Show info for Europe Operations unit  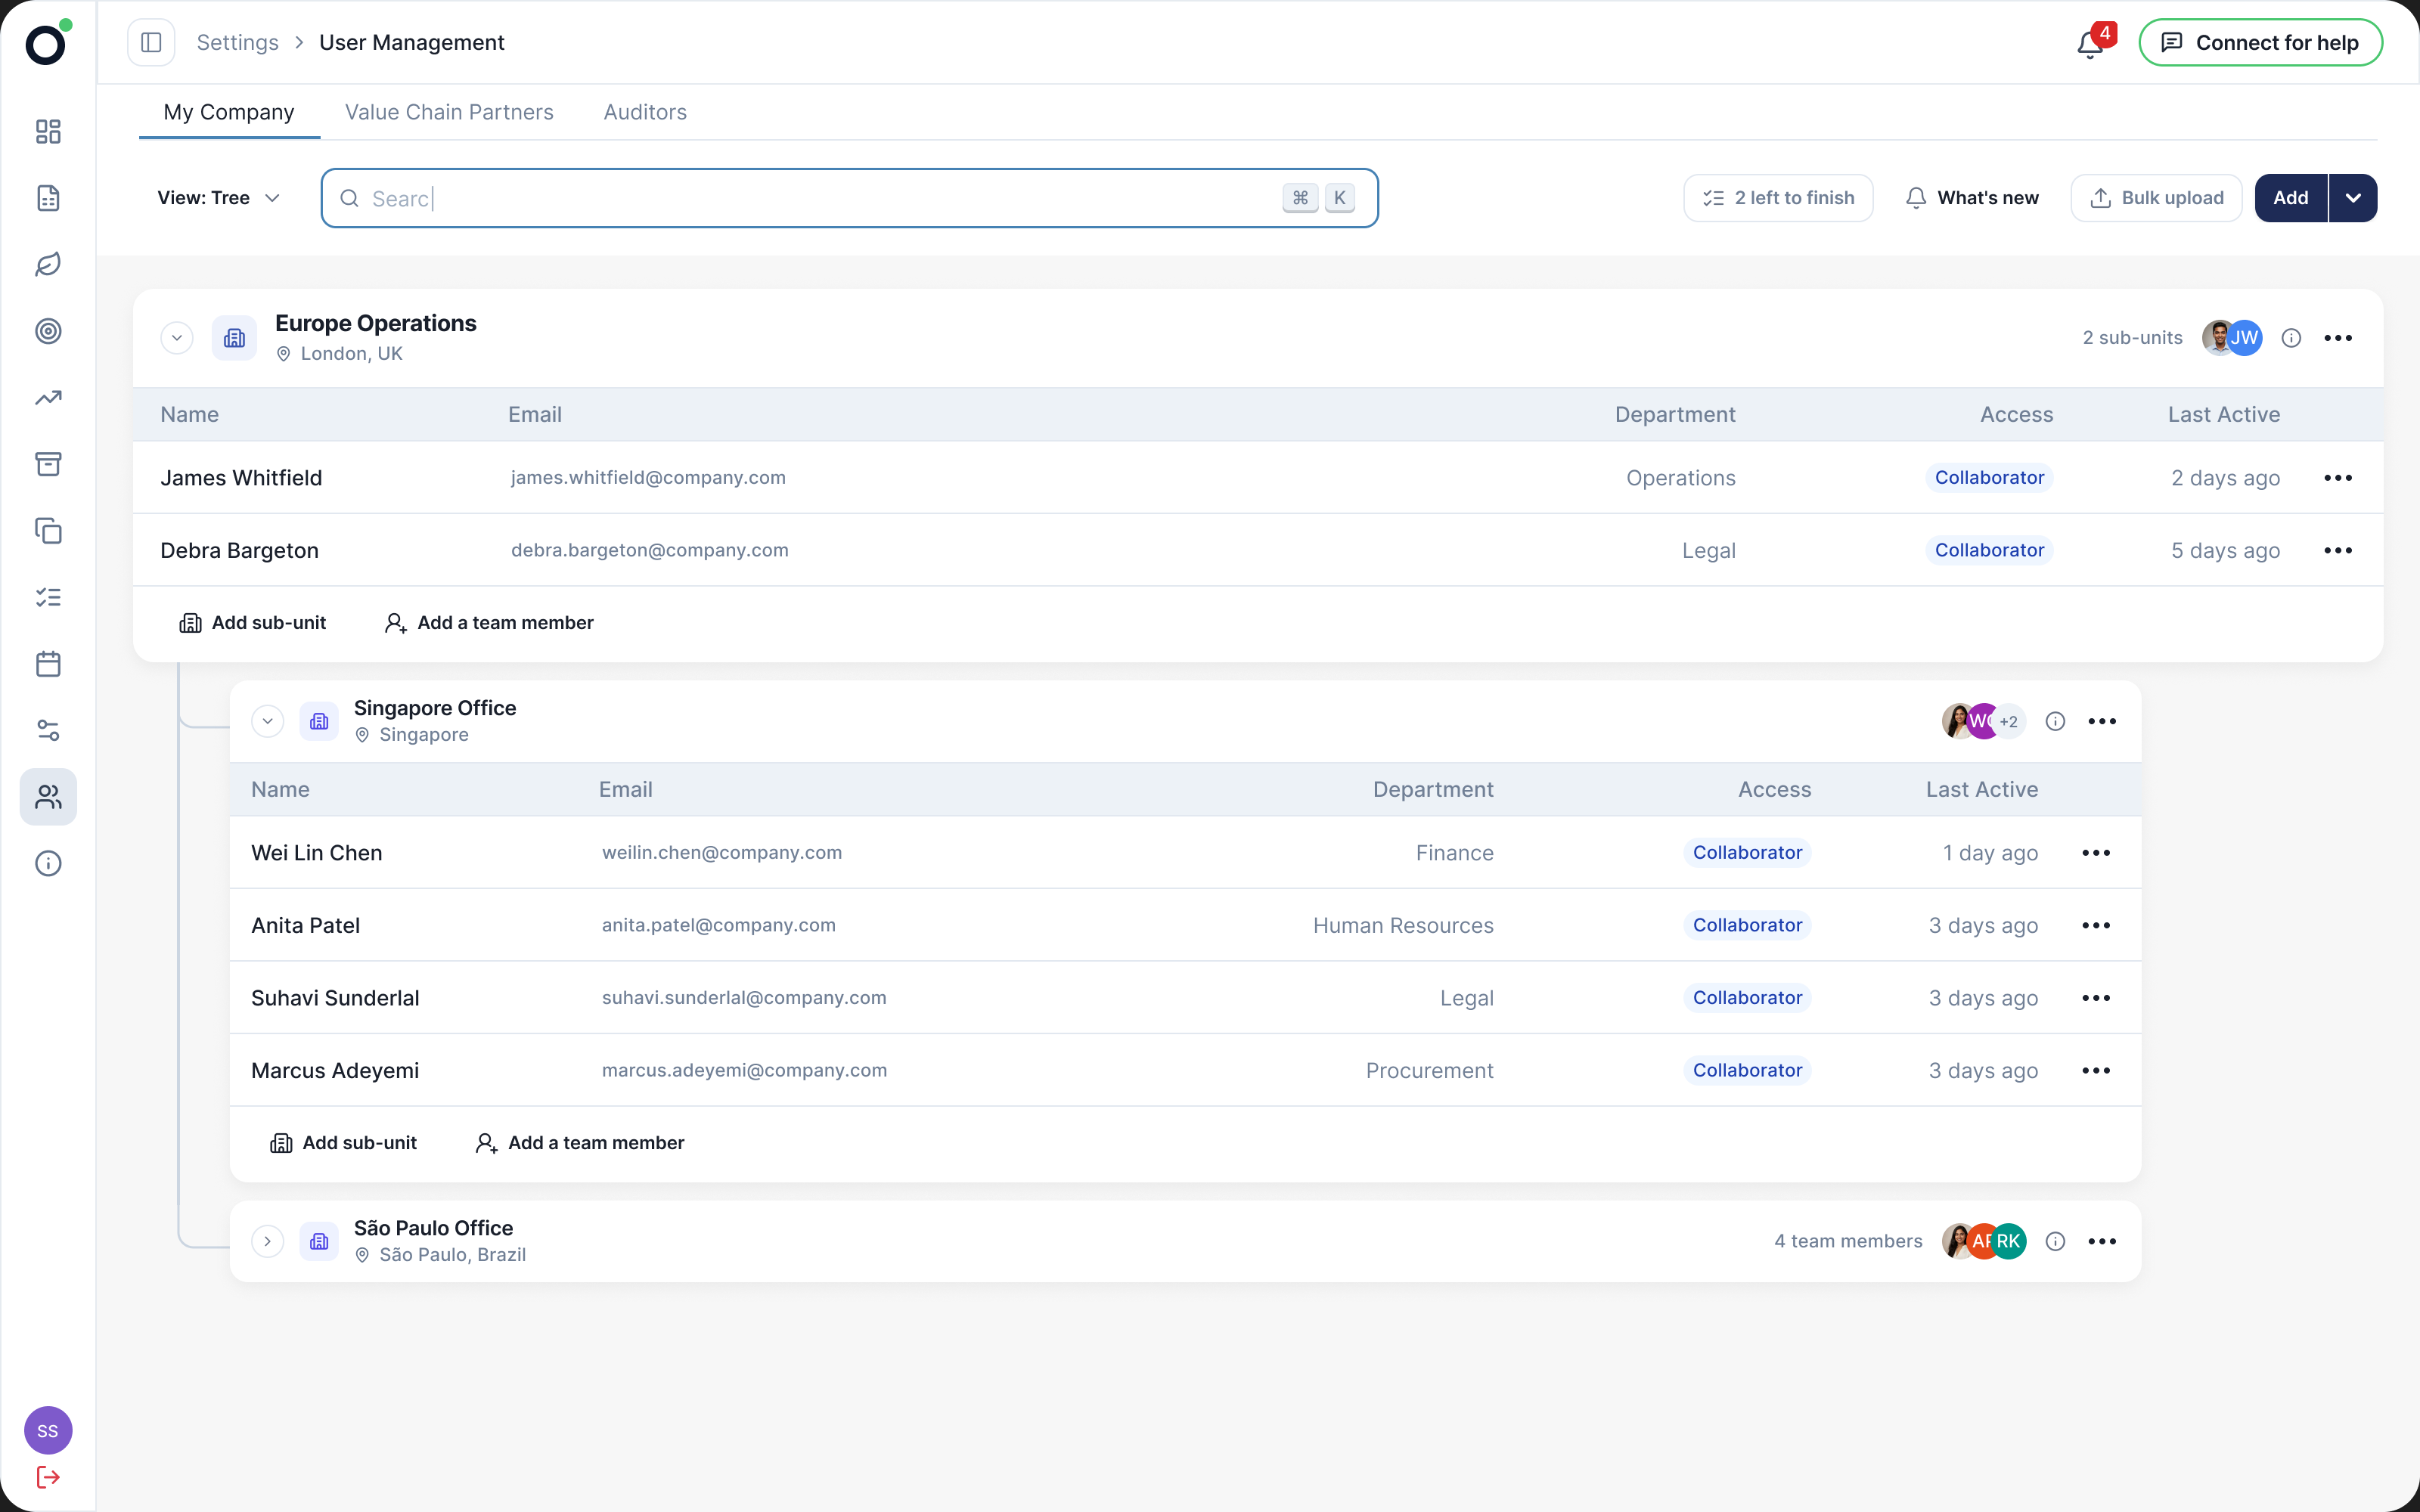[x=2291, y=338]
